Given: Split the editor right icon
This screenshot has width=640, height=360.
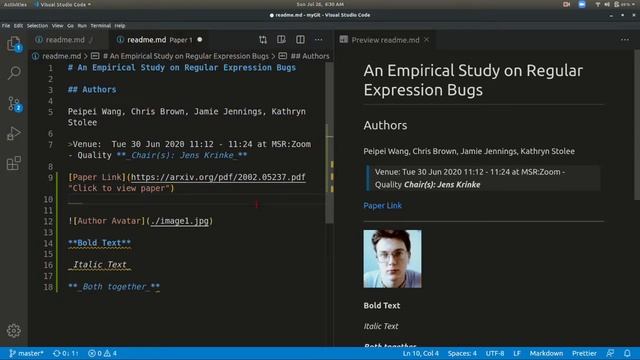Looking at the screenshot, I should pos(300,40).
